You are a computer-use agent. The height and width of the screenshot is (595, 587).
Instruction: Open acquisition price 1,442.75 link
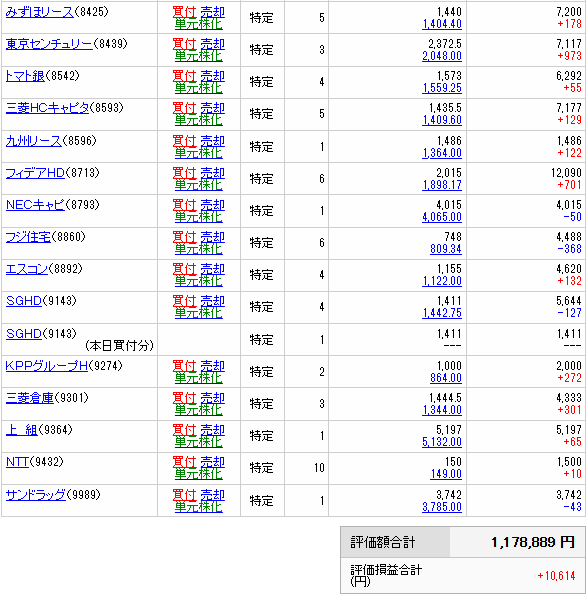pyautogui.click(x=442, y=313)
